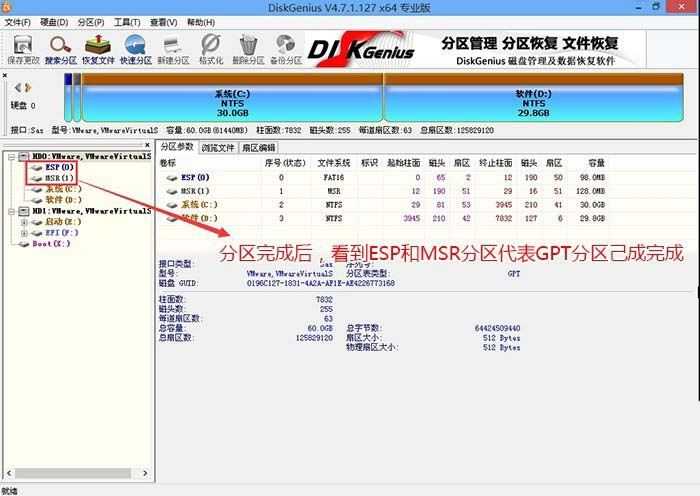Go to the next disk with the right arrow
This screenshot has height=496, width=700.
click(28, 88)
